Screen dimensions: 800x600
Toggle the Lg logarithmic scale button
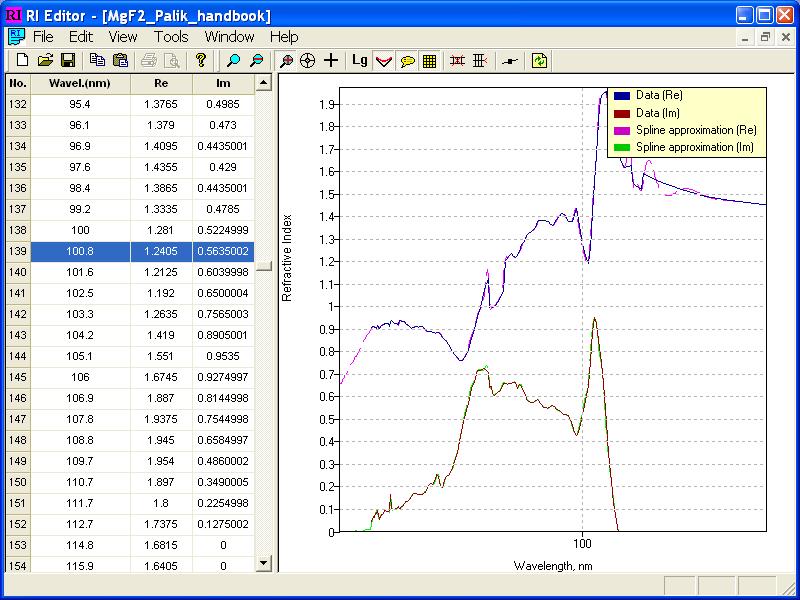(360, 61)
